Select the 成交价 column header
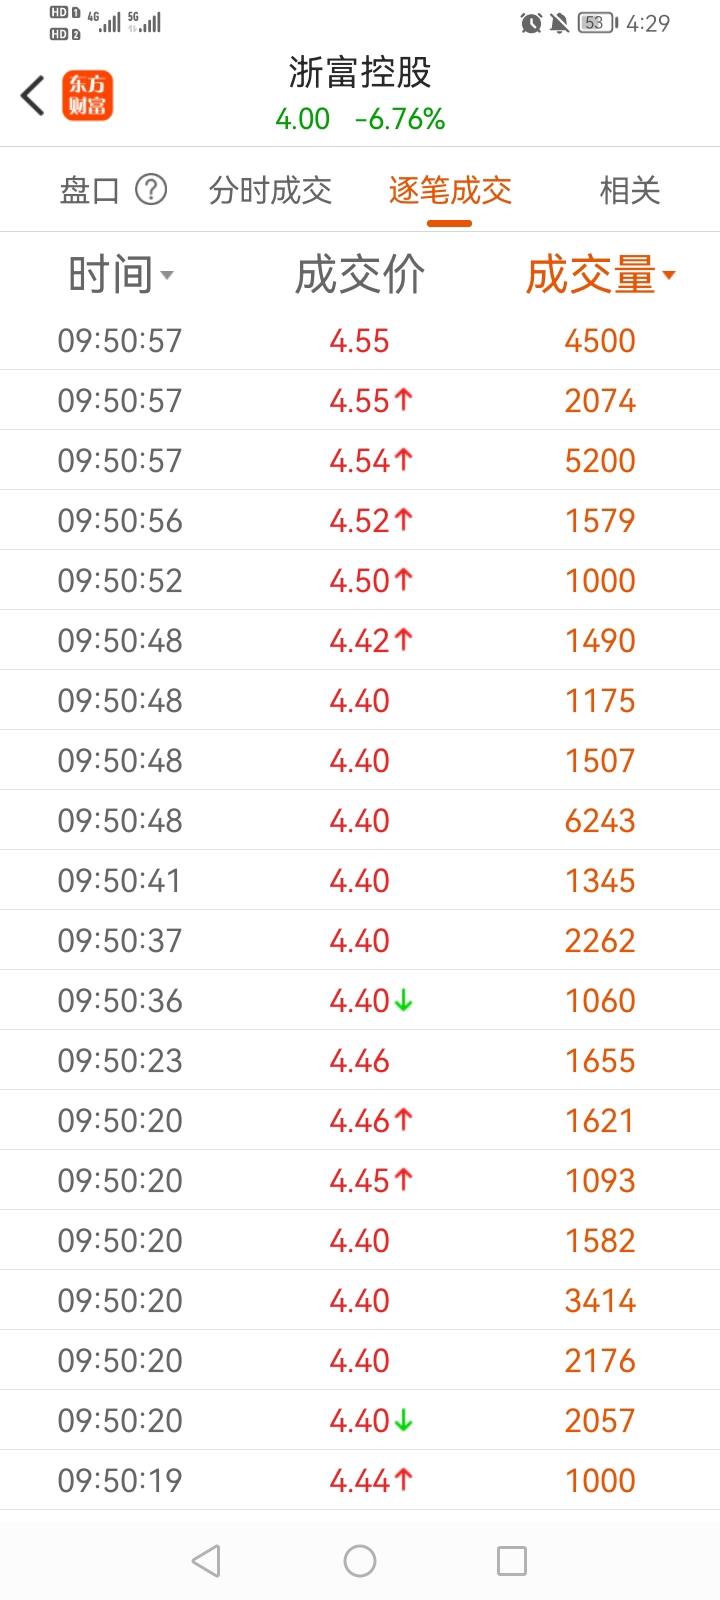 (x=360, y=274)
